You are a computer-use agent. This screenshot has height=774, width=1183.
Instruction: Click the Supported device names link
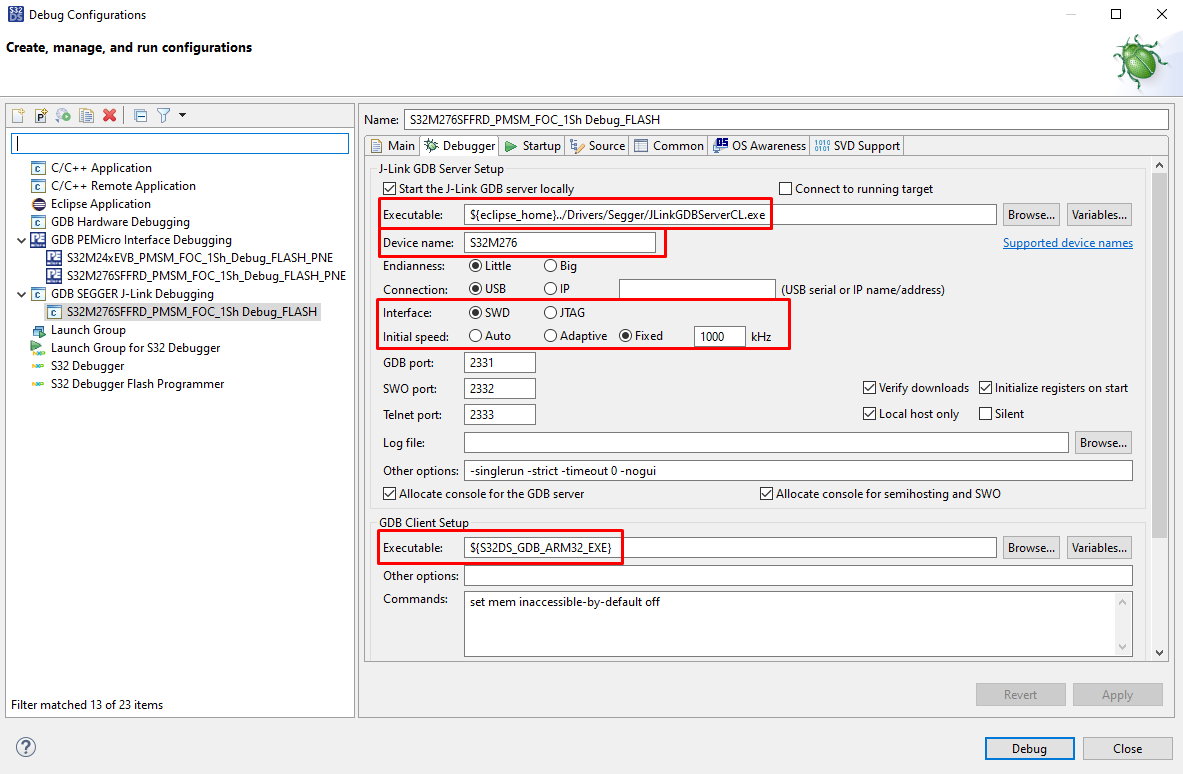pos(1067,242)
